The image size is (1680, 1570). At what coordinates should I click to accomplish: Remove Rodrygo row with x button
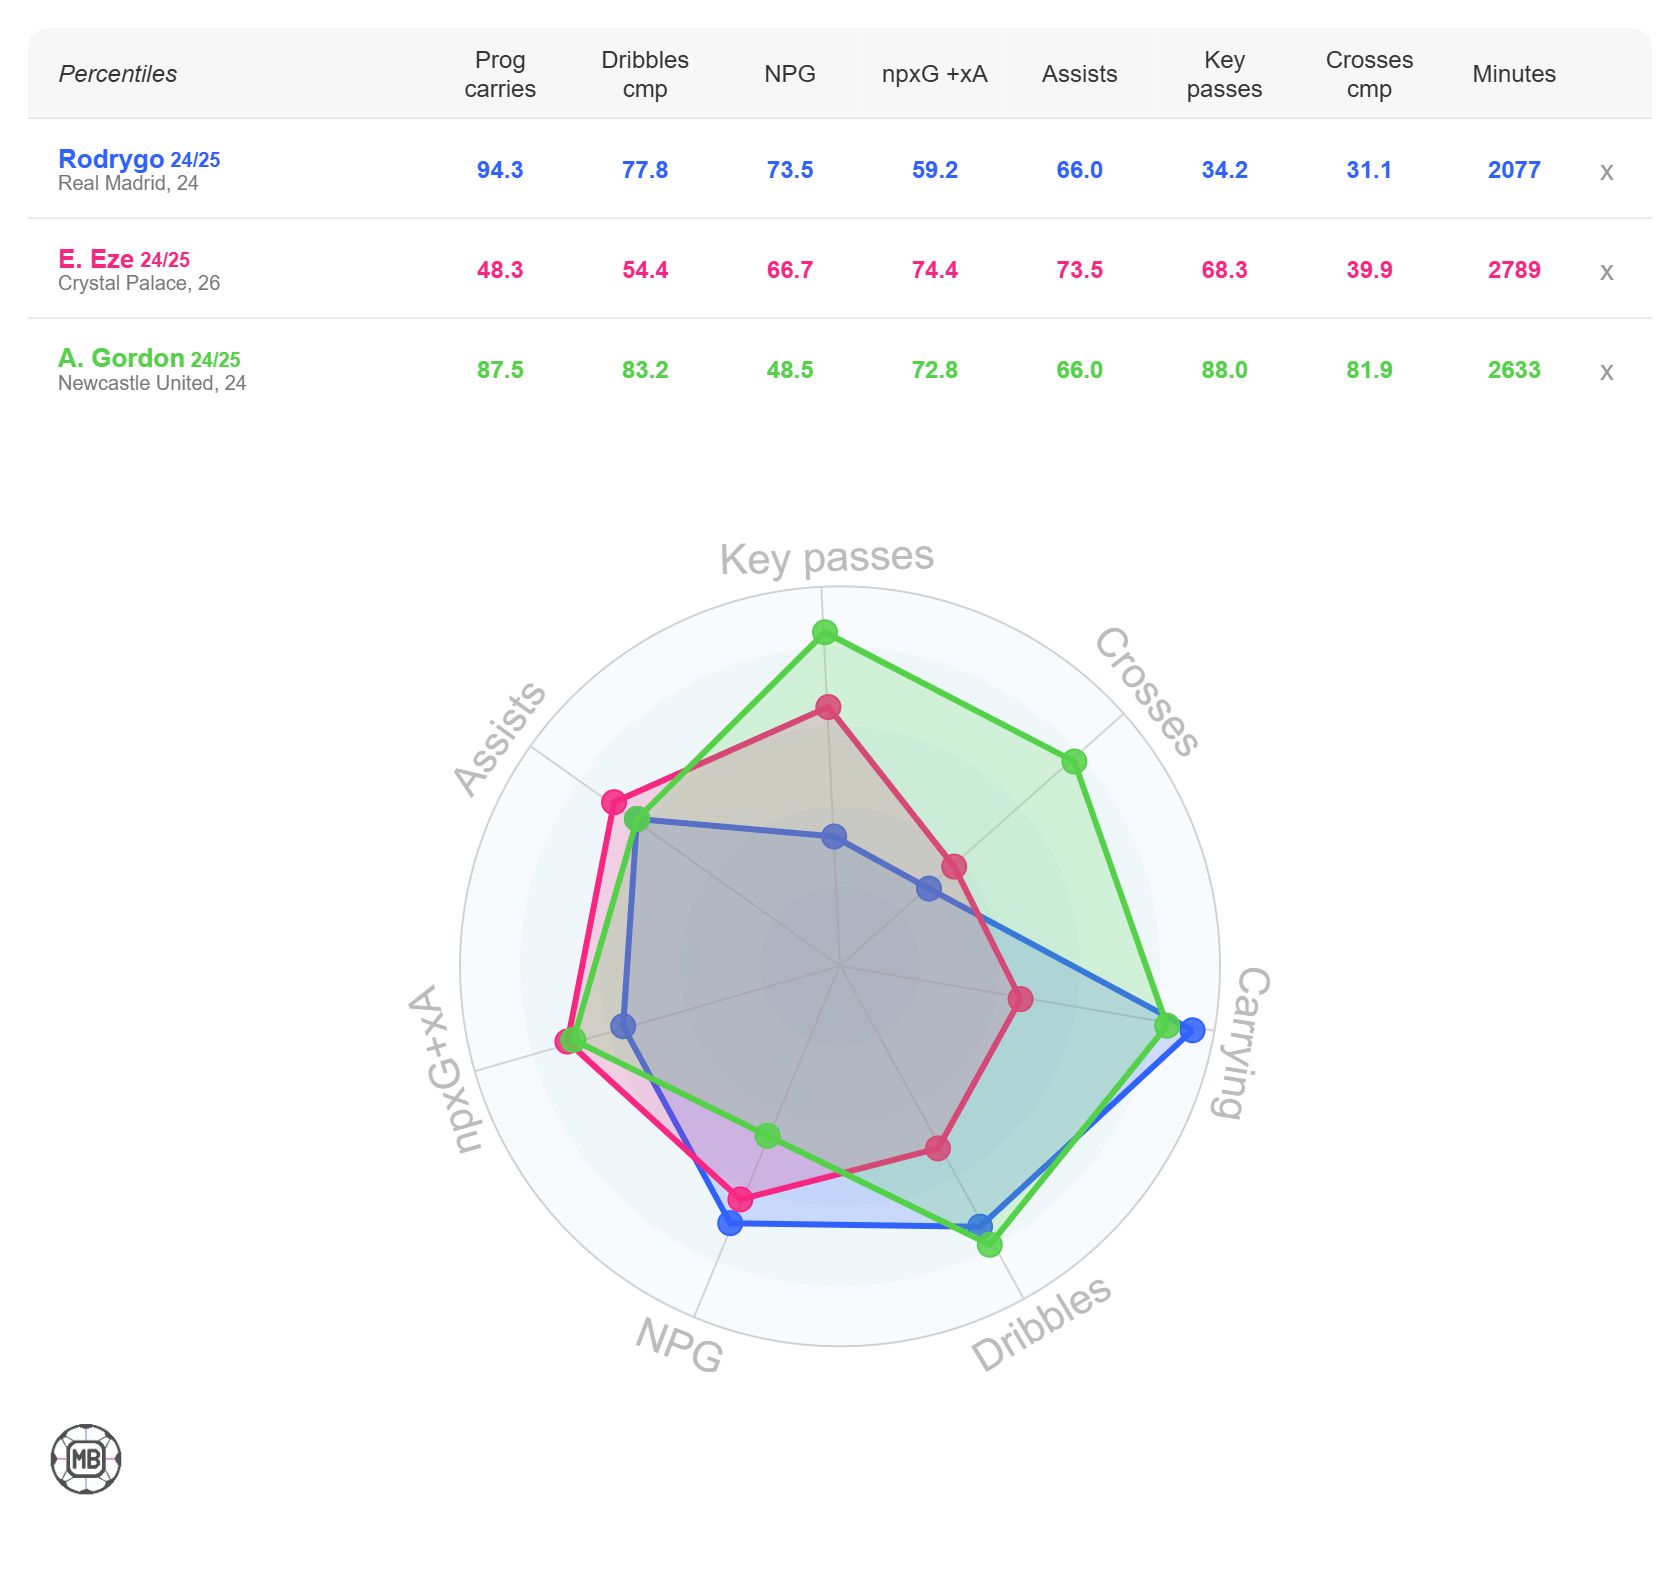(1606, 171)
